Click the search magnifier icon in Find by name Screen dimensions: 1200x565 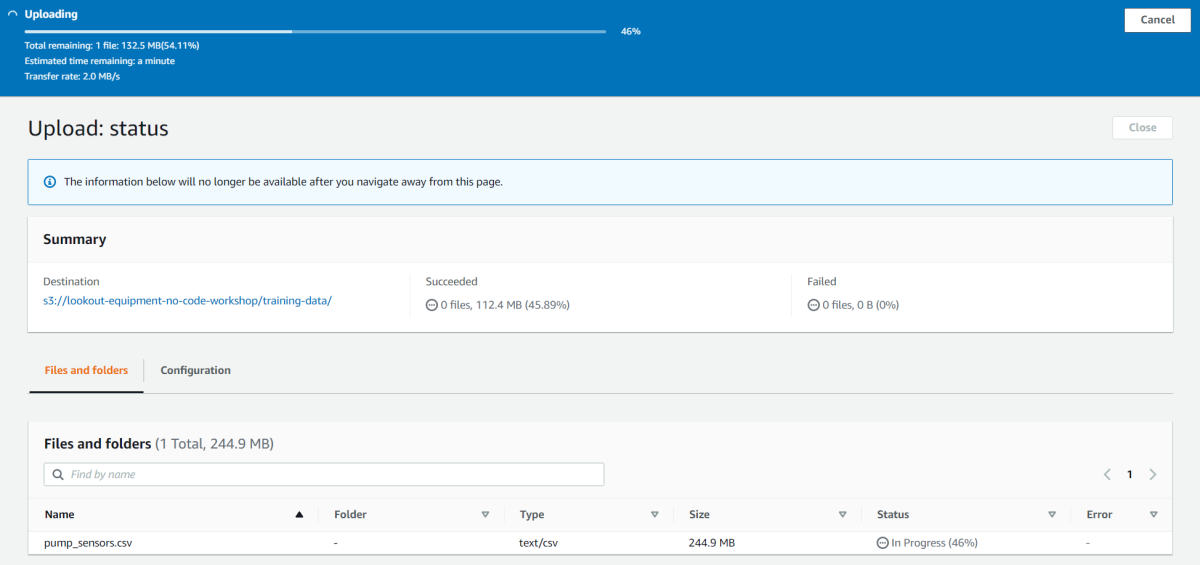(x=58, y=474)
